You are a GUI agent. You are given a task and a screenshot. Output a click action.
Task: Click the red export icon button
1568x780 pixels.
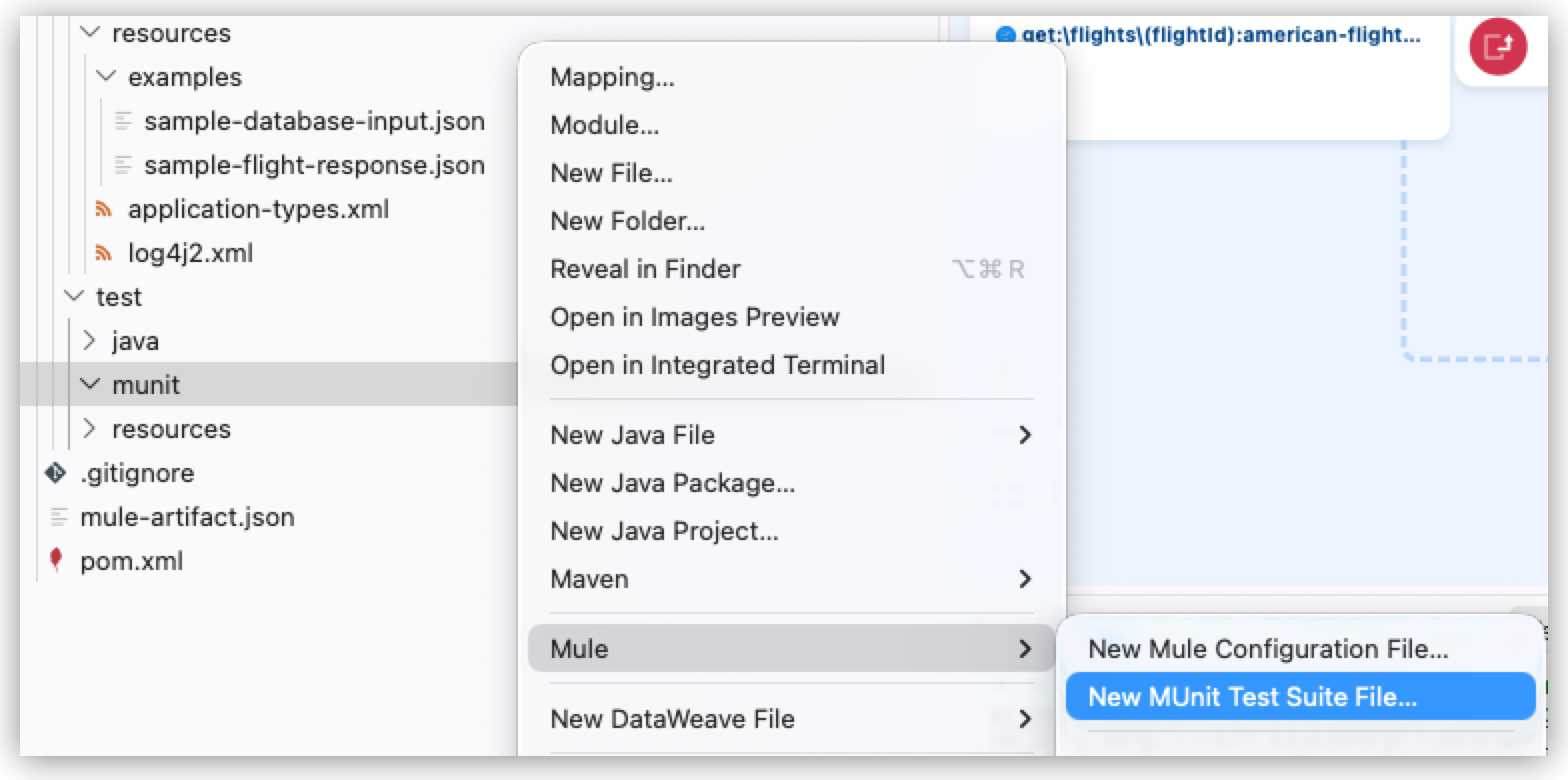point(1497,46)
